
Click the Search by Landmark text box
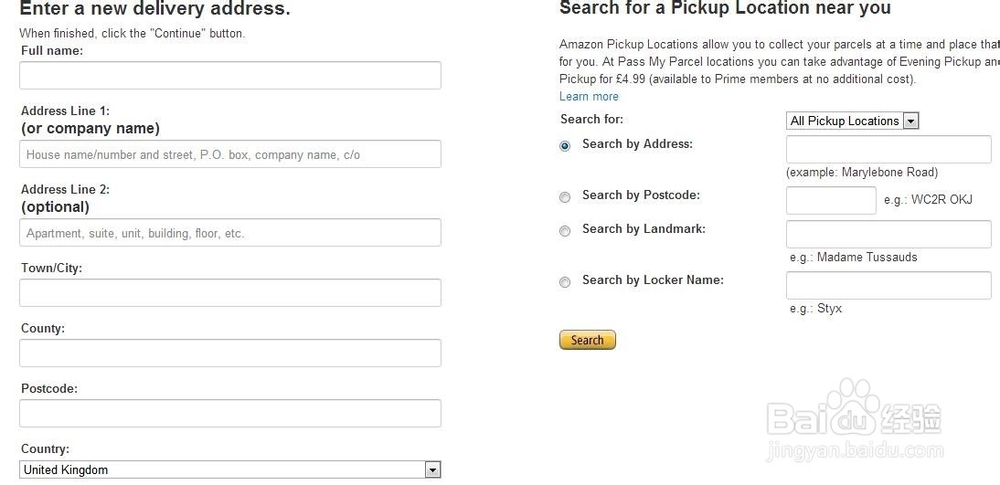pyautogui.click(x=888, y=234)
